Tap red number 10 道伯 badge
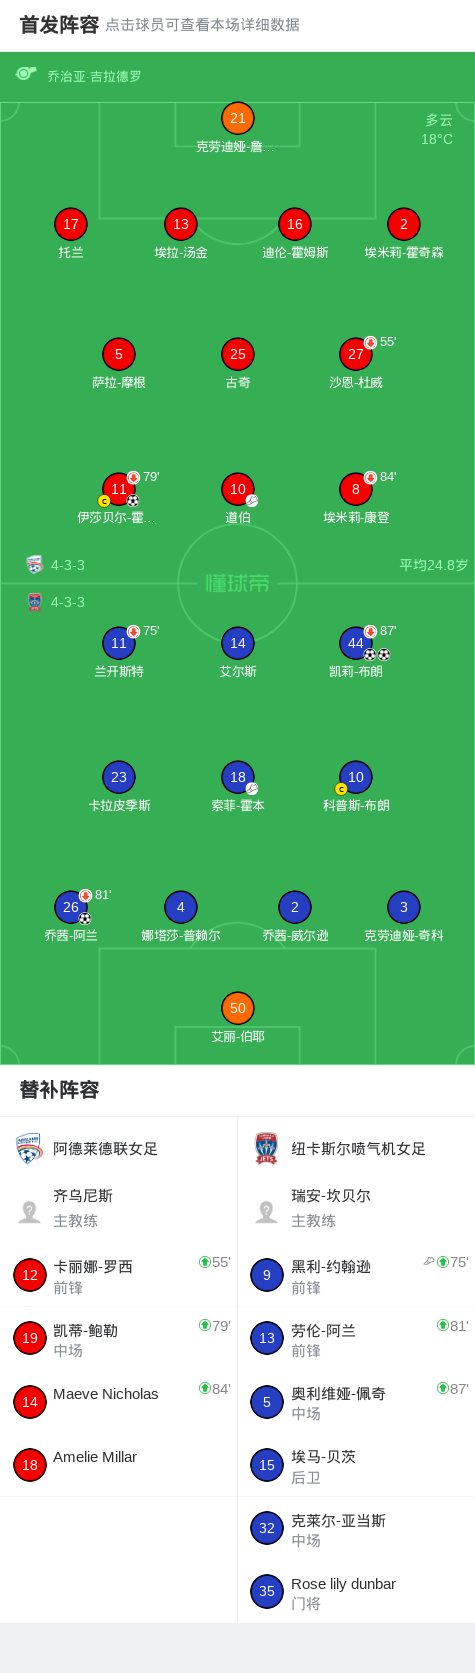Image resolution: width=475 pixels, height=1673 pixels. point(238,489)
